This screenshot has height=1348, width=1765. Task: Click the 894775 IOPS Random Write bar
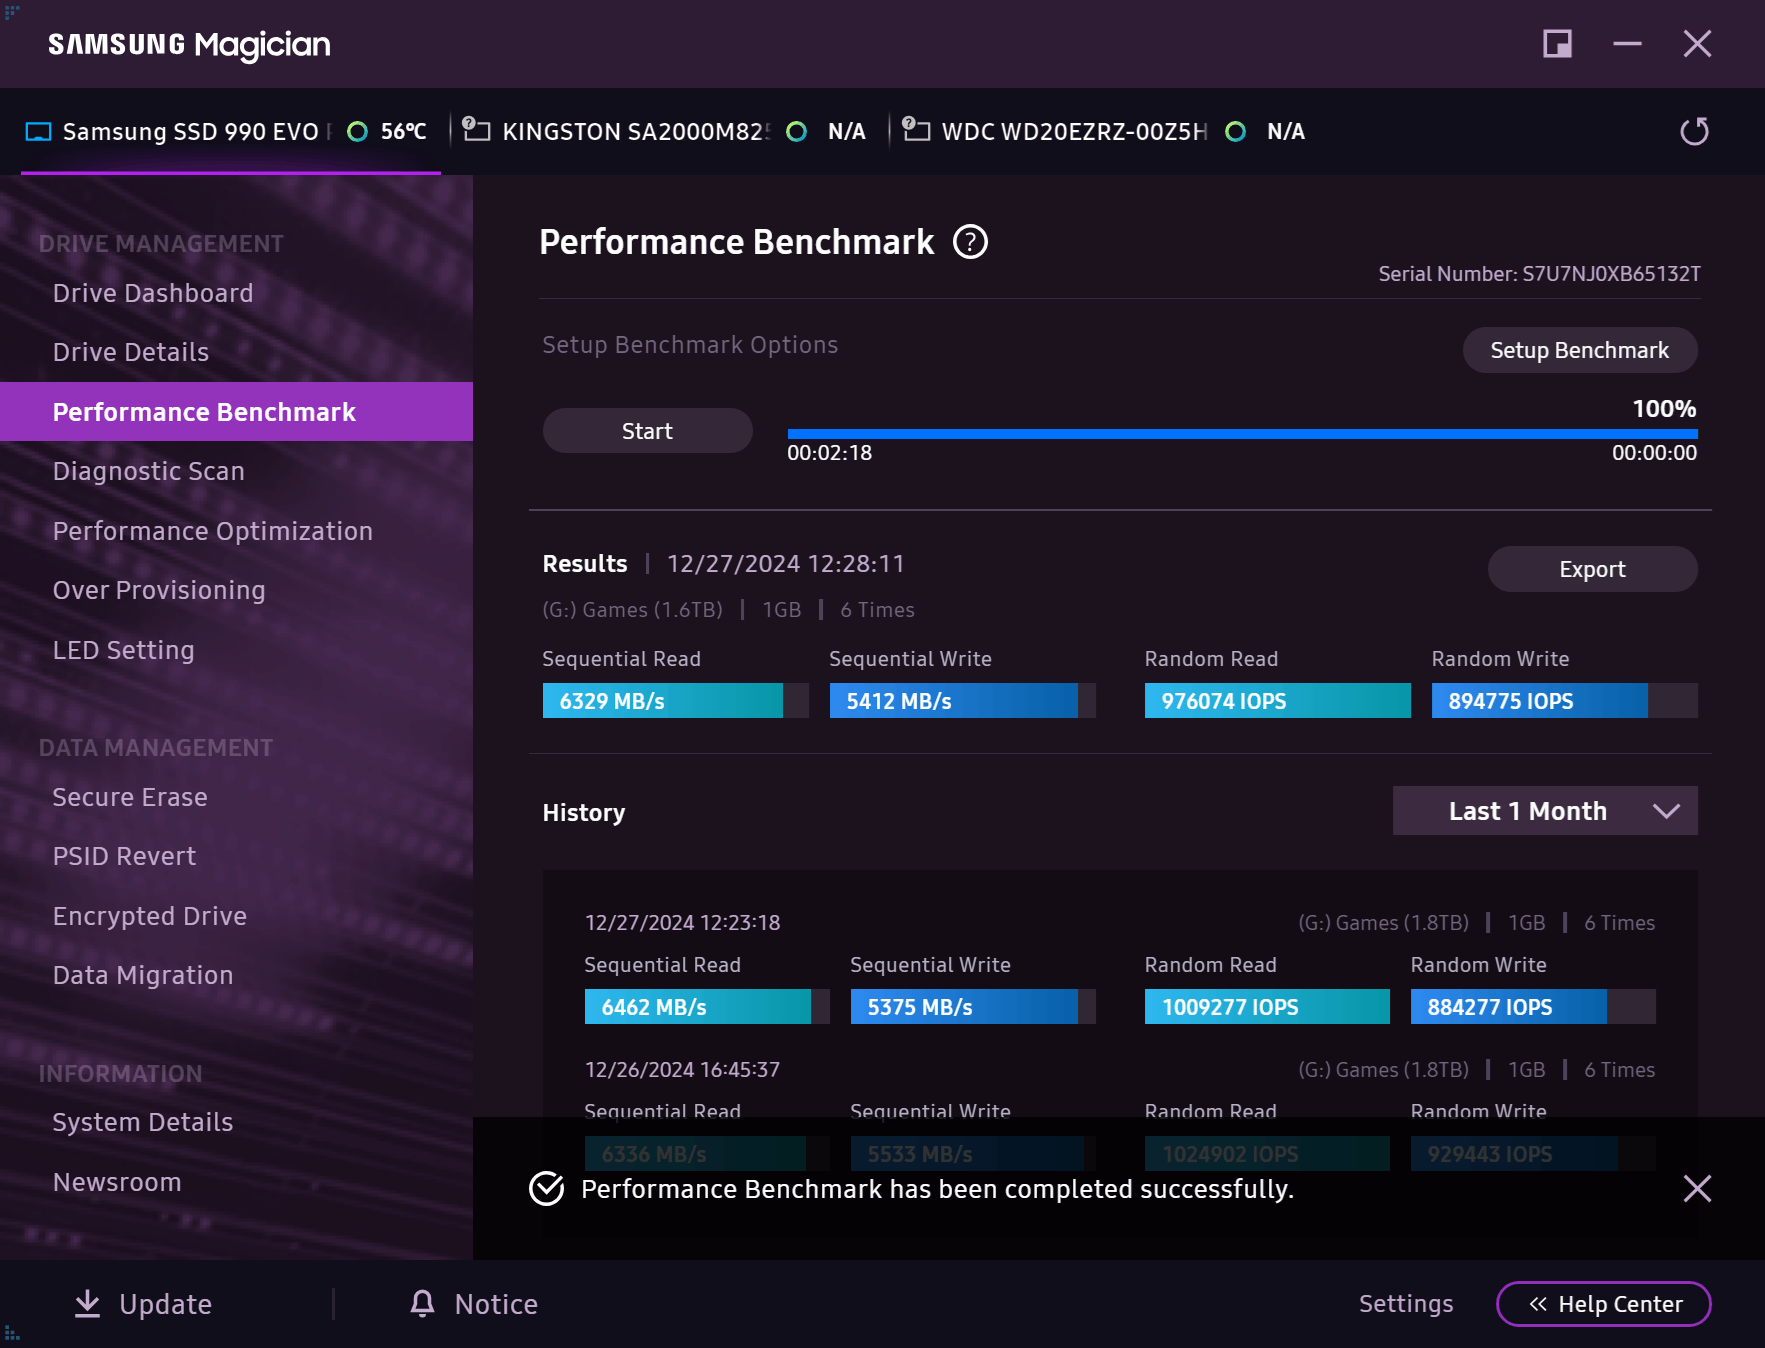pyautogui.click(x=1564, y=701)
